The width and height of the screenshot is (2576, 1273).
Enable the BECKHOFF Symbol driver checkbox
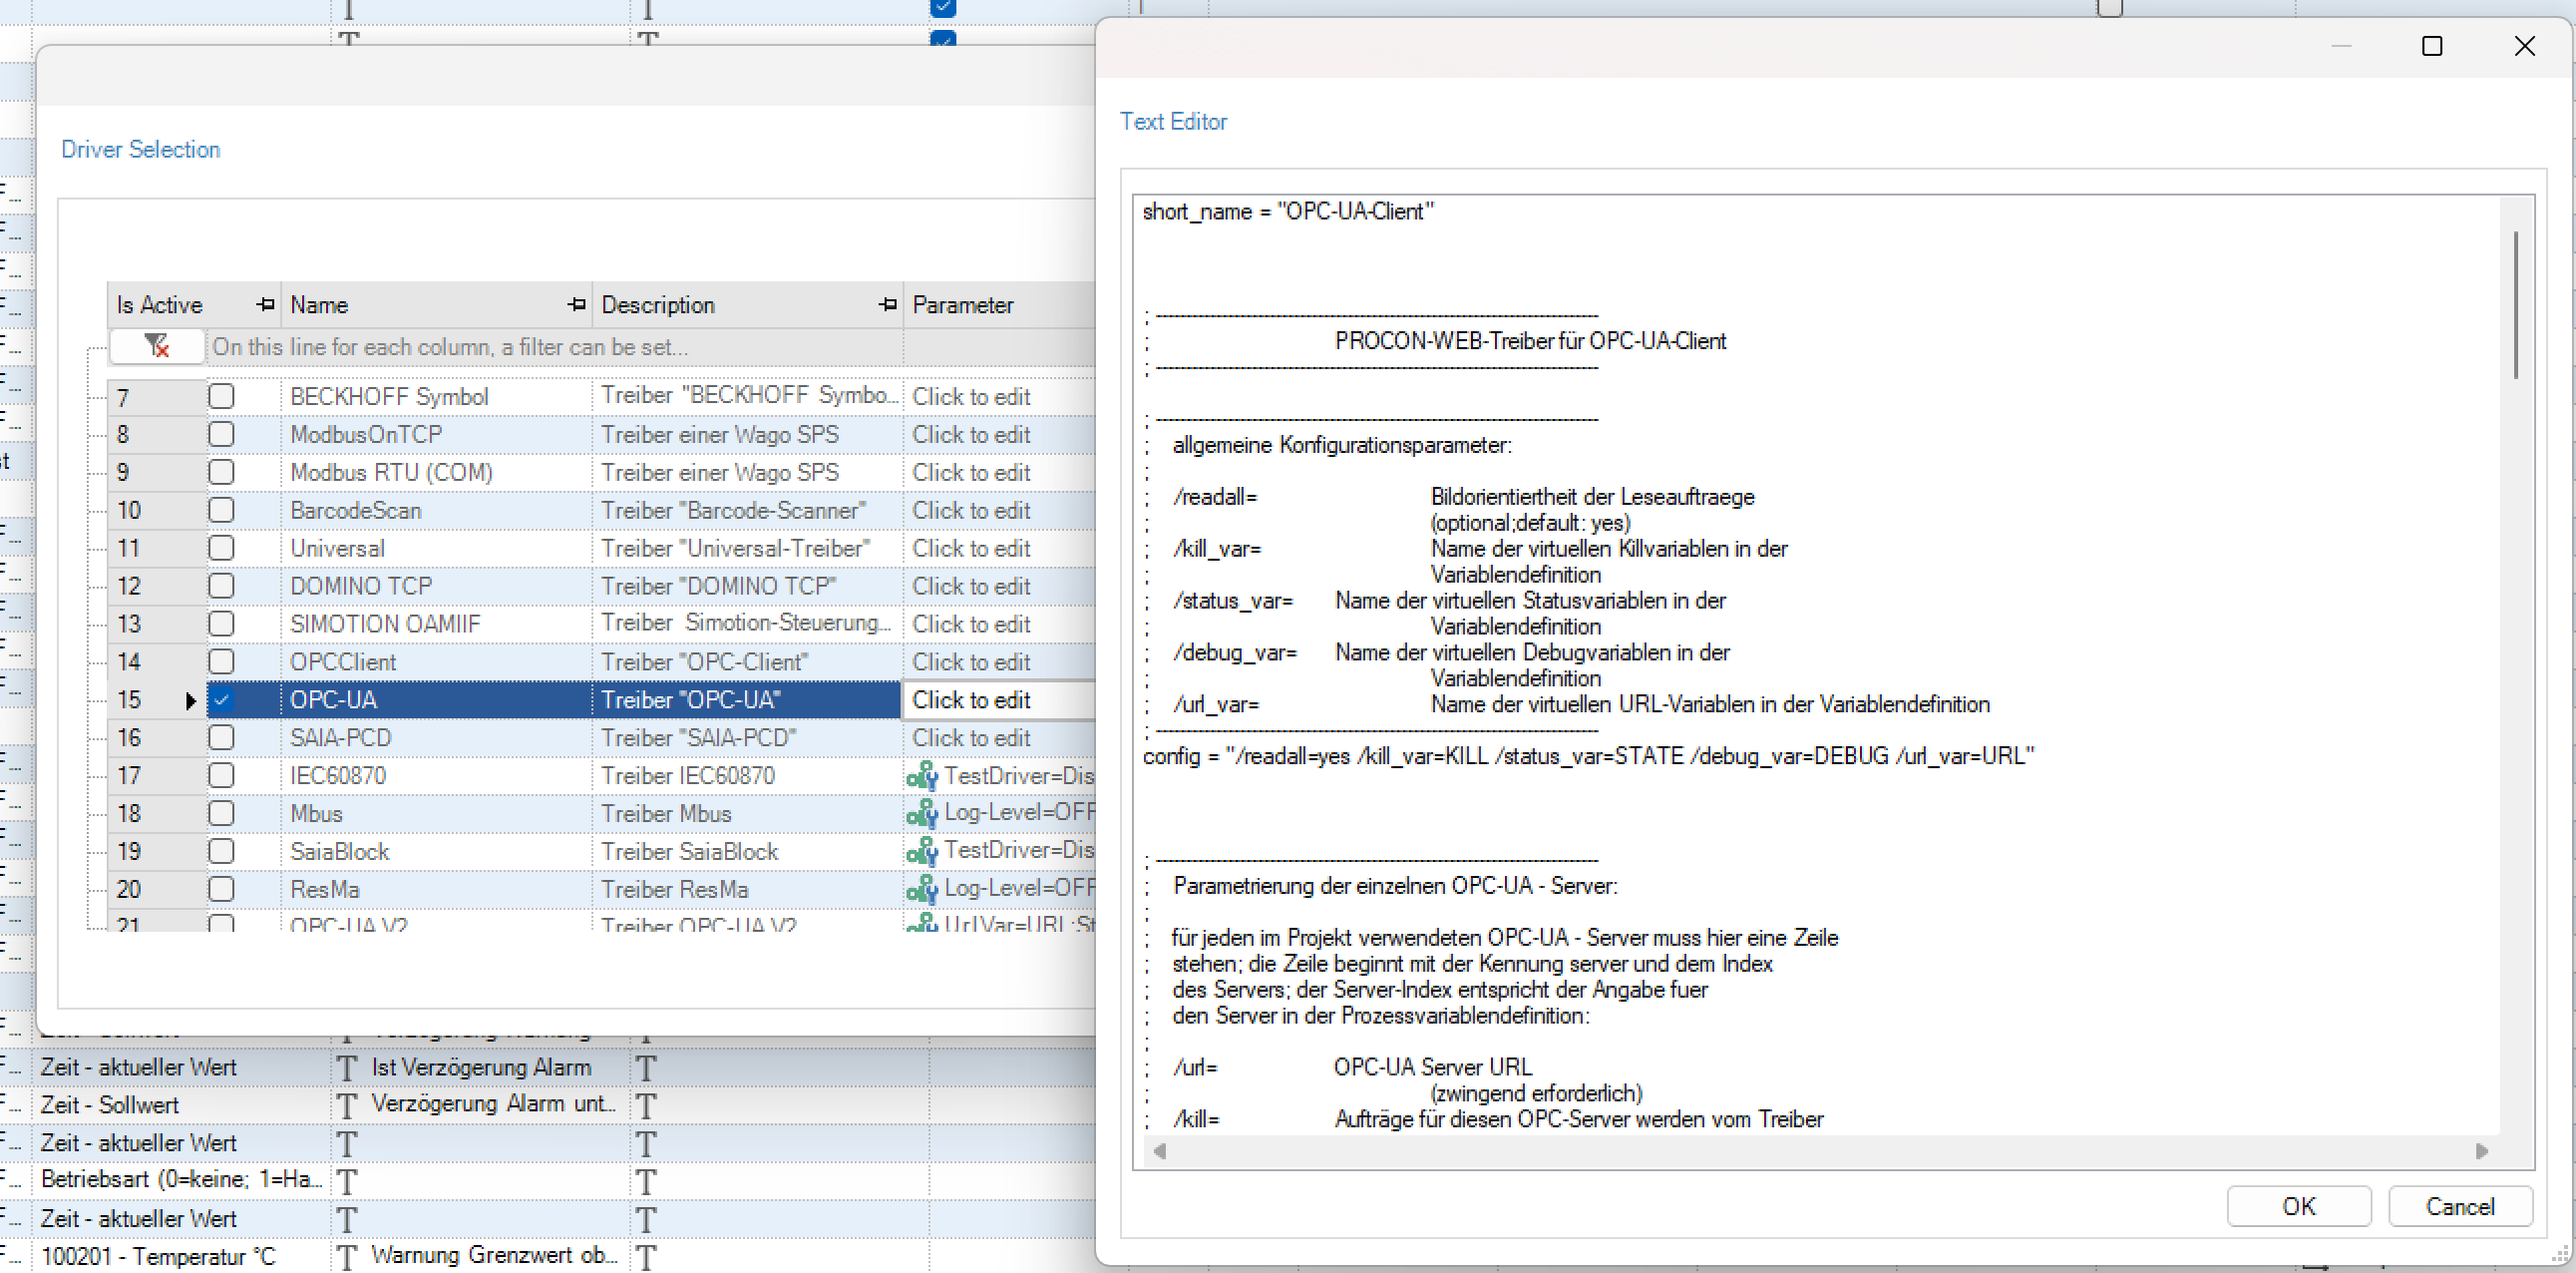(x=222, y=397)
